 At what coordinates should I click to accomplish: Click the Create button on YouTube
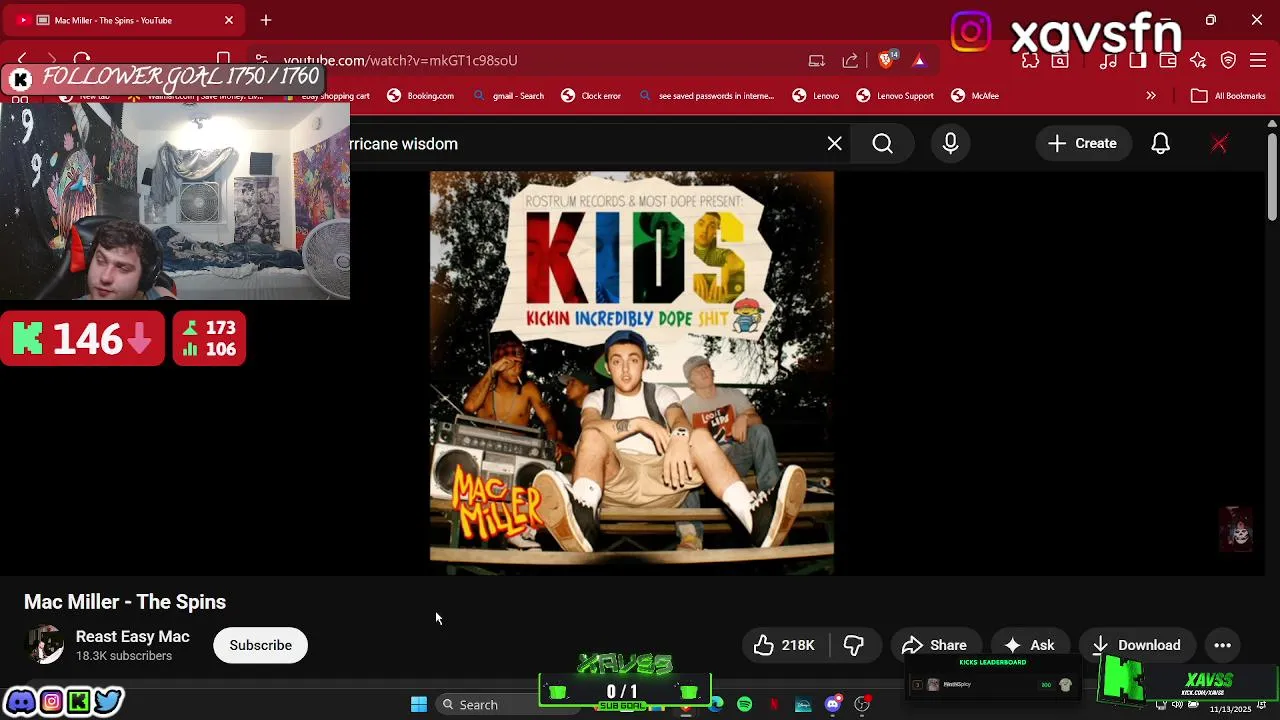pos(1082,144)
